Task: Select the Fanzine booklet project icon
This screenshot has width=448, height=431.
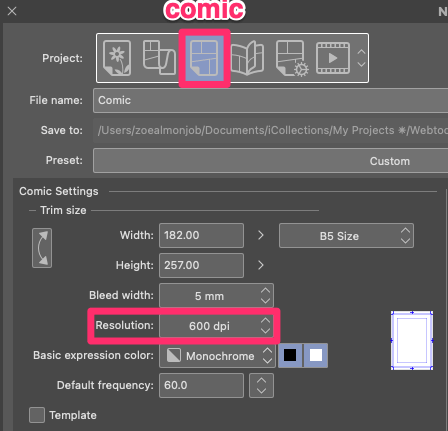Action: pyautogui.click(x=247, y=58)
